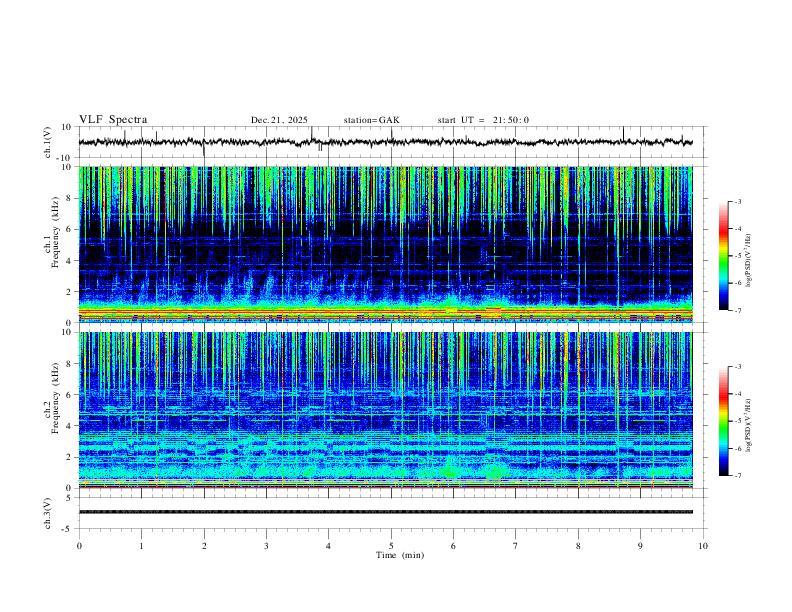
Task: Click the "Time (min)" axis title
Action: click(400, 555)
